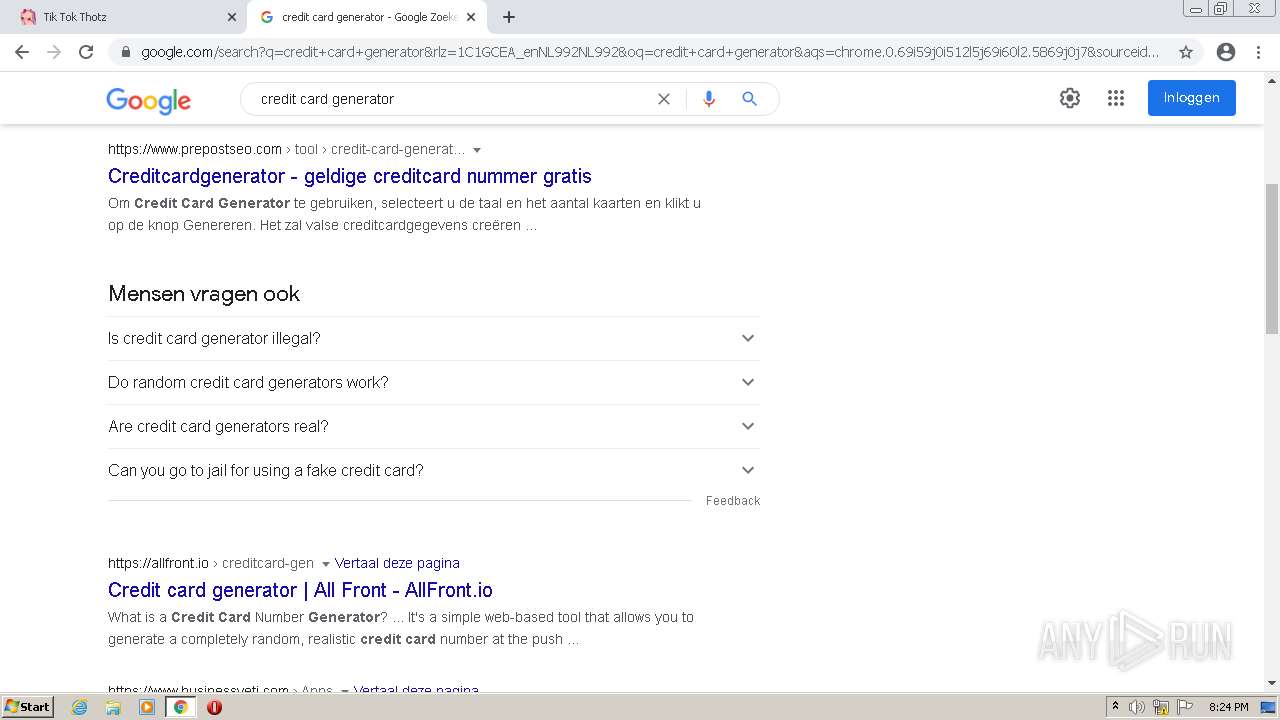Show hidden tray icons arrow
Screen dimensions: 1280x720
coord(1115,707)
